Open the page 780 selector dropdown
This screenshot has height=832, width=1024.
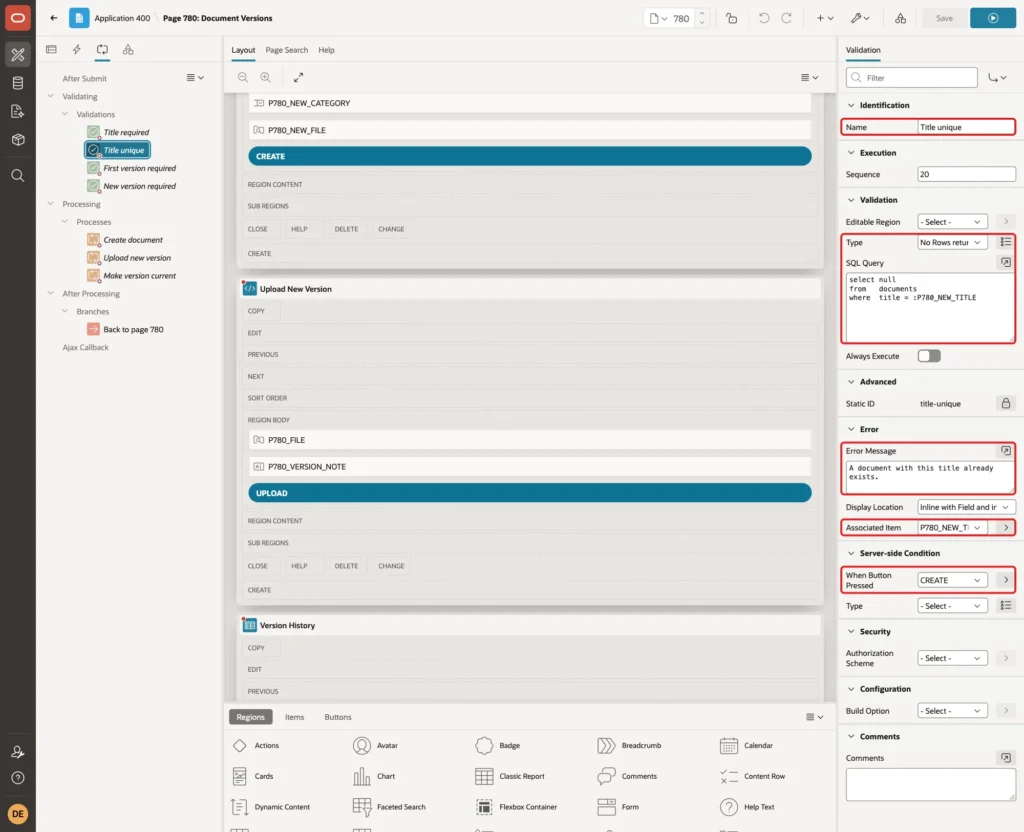coord(658,18)
